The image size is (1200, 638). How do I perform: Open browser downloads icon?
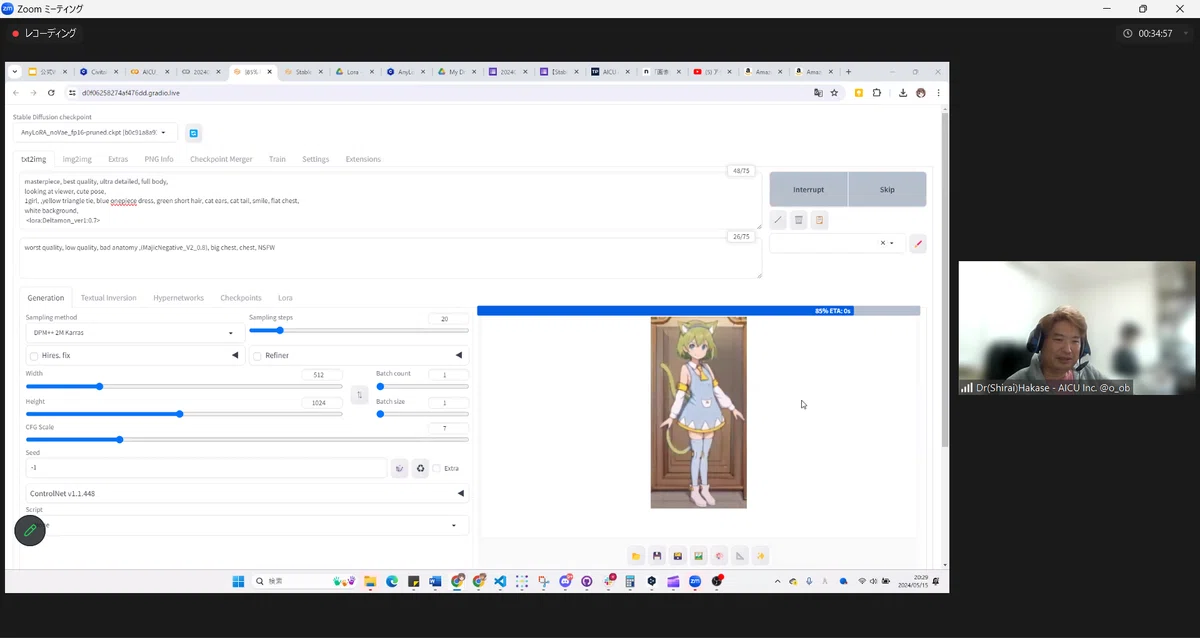903,93
